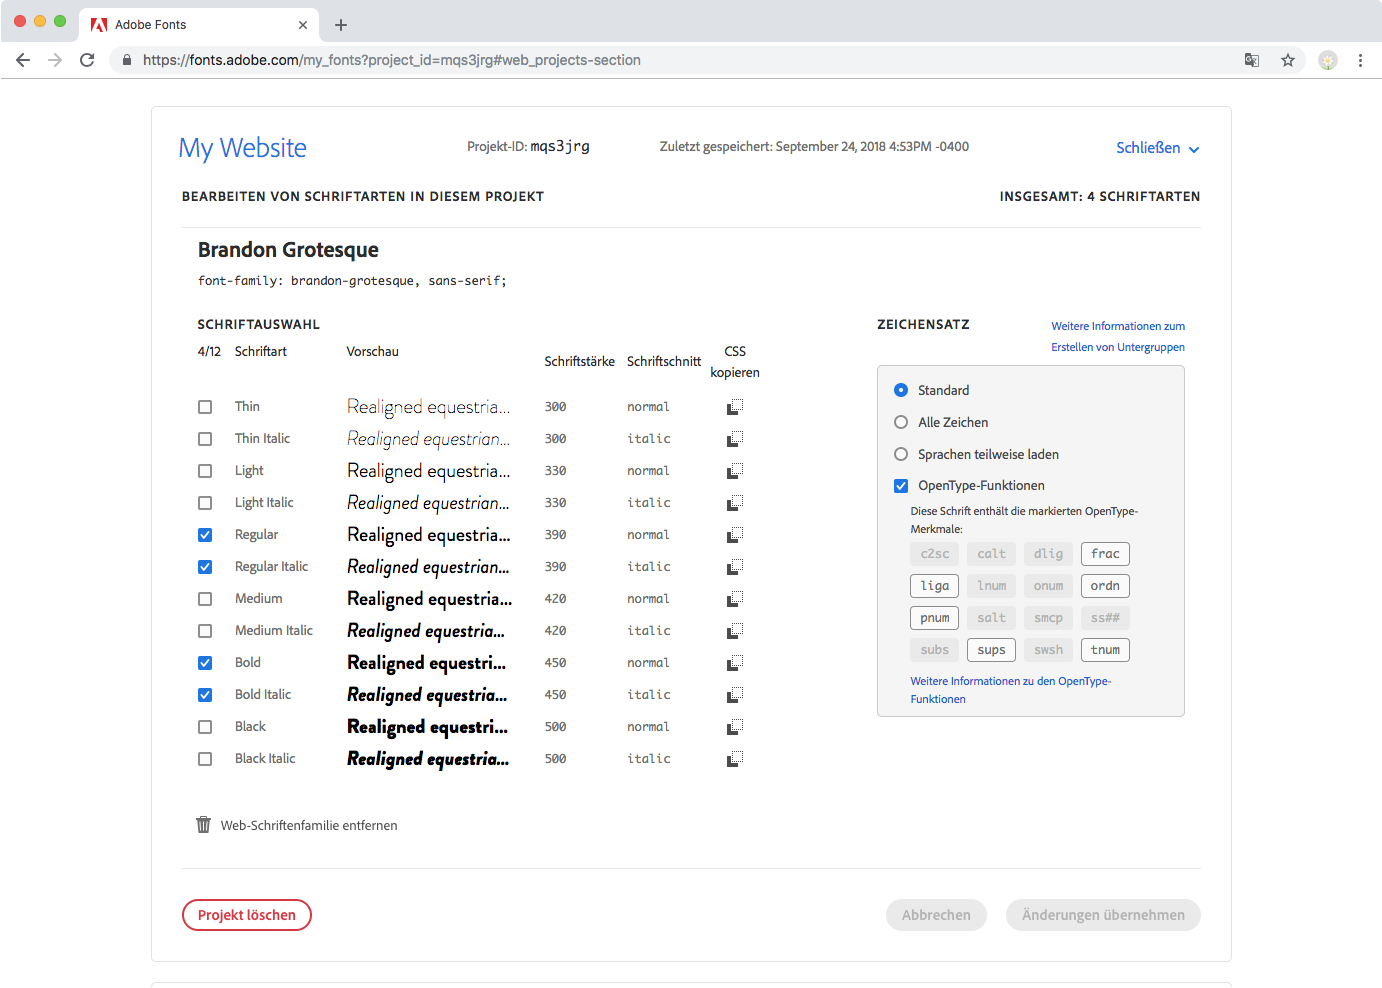This screenshot has width=1382, height=988.
Task: Copy CSS for Medium font
Action: pos(735,599)
